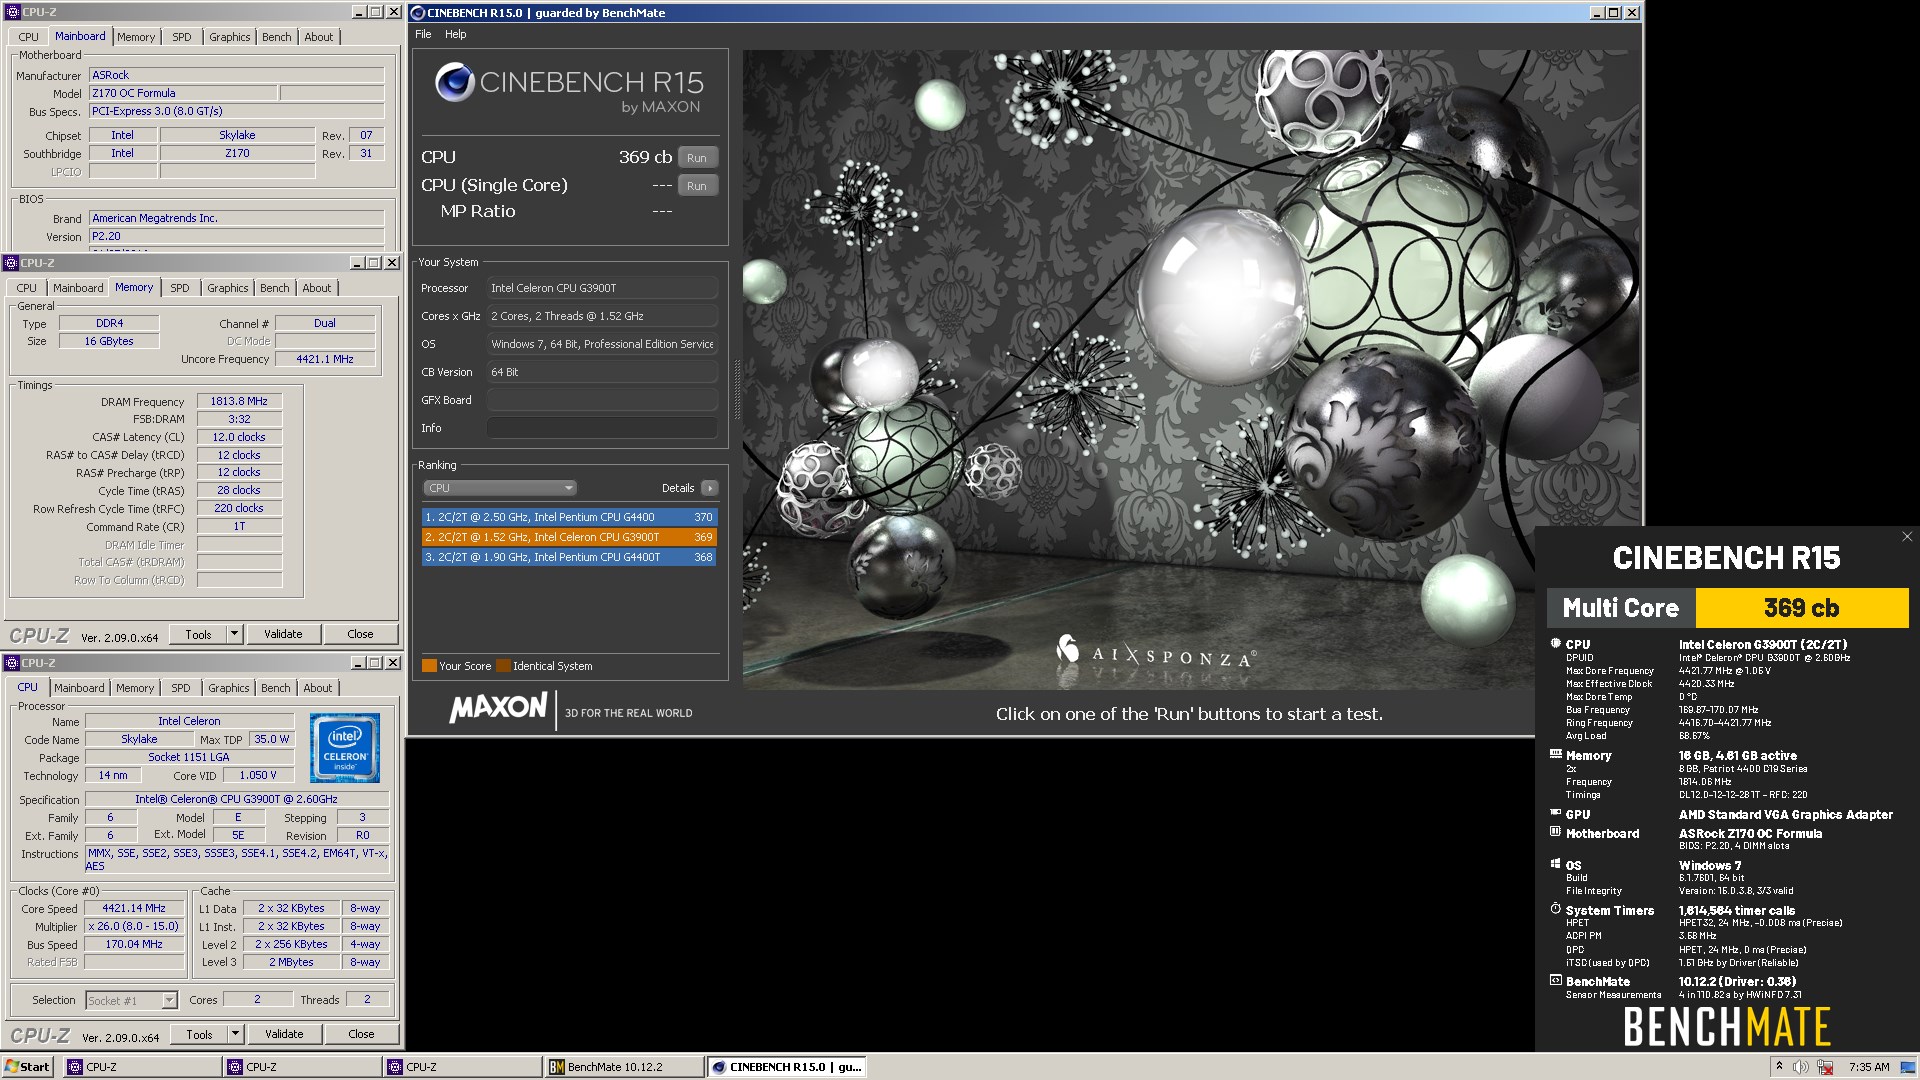Select ranking row Intel Celeron CPU G3900T

(569, 537)
